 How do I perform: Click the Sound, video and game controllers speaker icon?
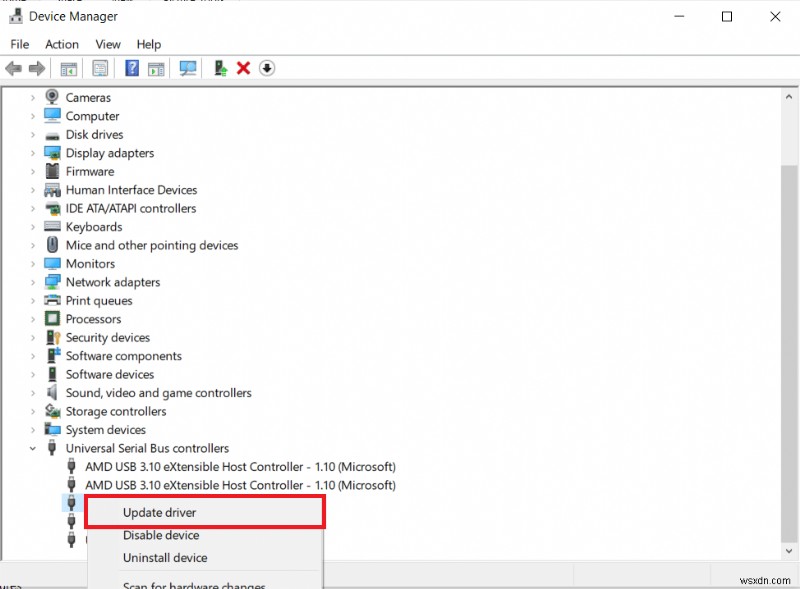click(52, 392)
